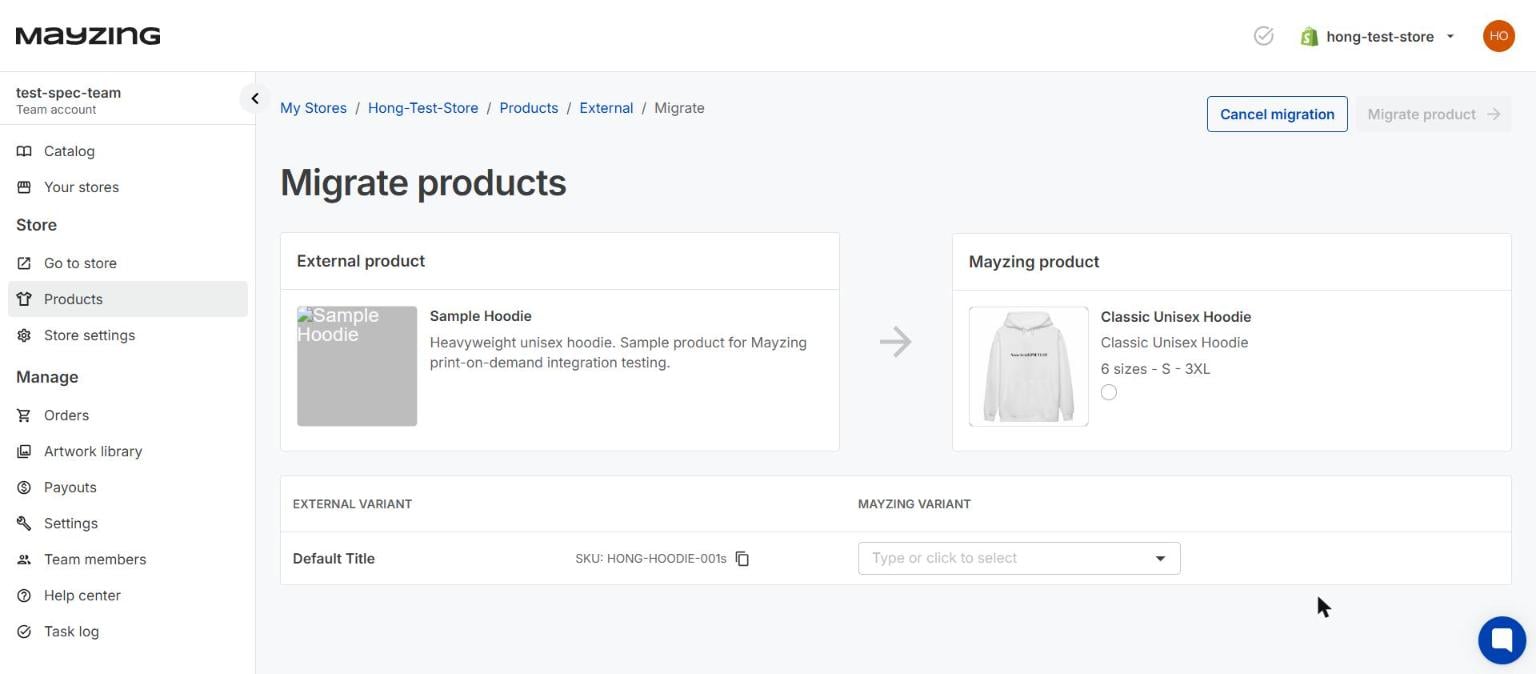Click the Help center question icon
1536x674 pixels.
coord(24,595)
